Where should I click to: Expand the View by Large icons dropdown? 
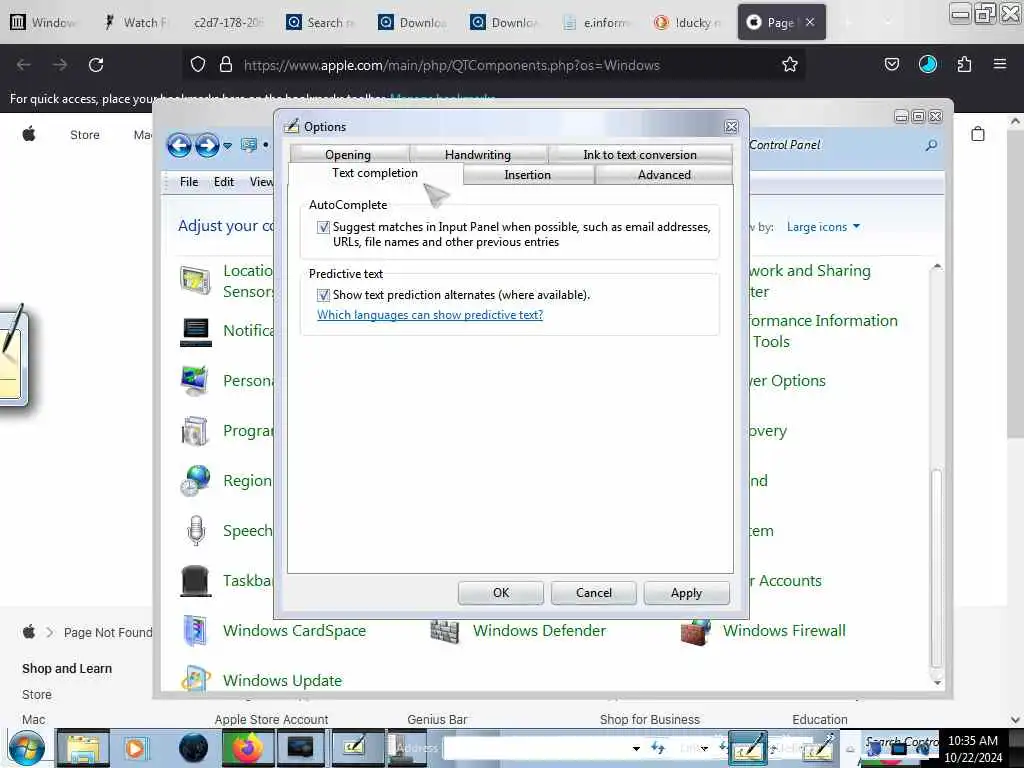coord(823,227)
